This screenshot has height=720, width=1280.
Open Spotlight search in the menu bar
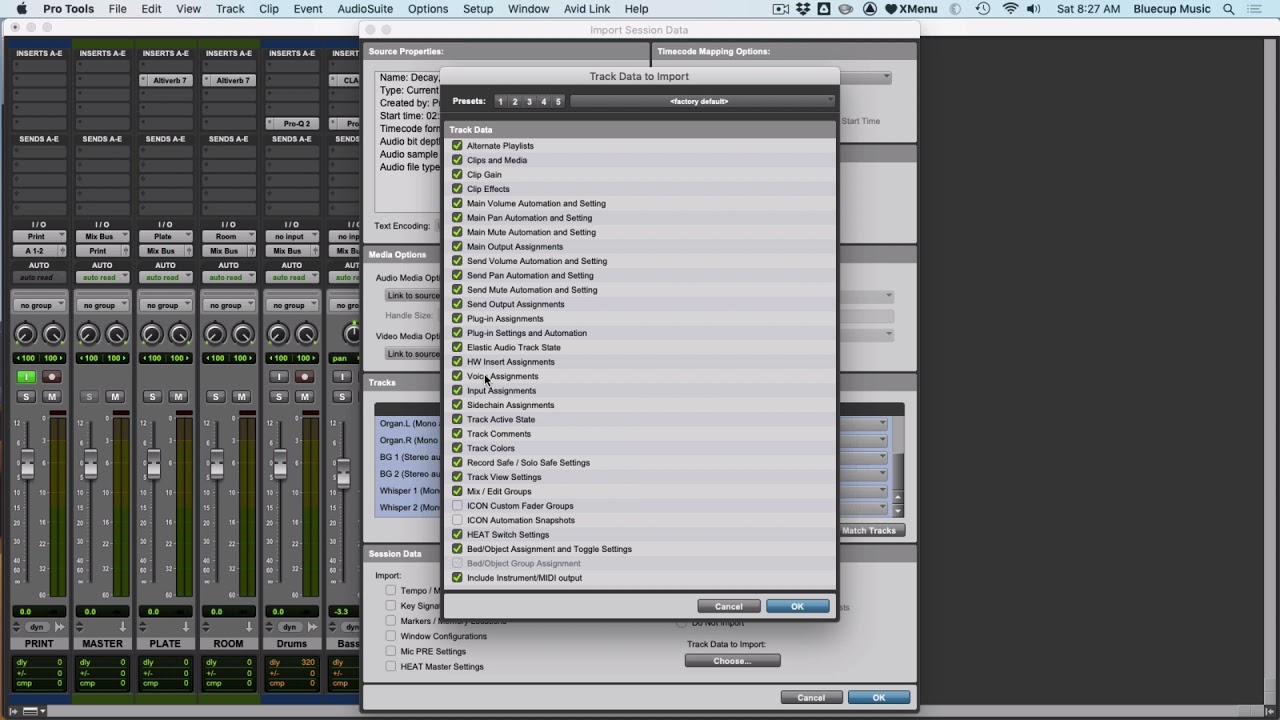pos(1229,9)
